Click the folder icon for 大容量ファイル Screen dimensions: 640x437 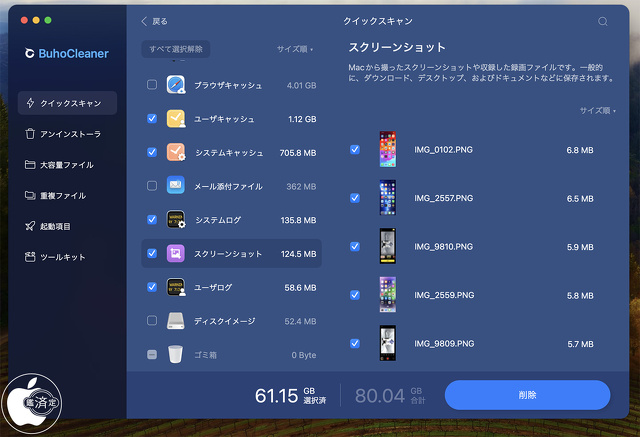point(30,164)
